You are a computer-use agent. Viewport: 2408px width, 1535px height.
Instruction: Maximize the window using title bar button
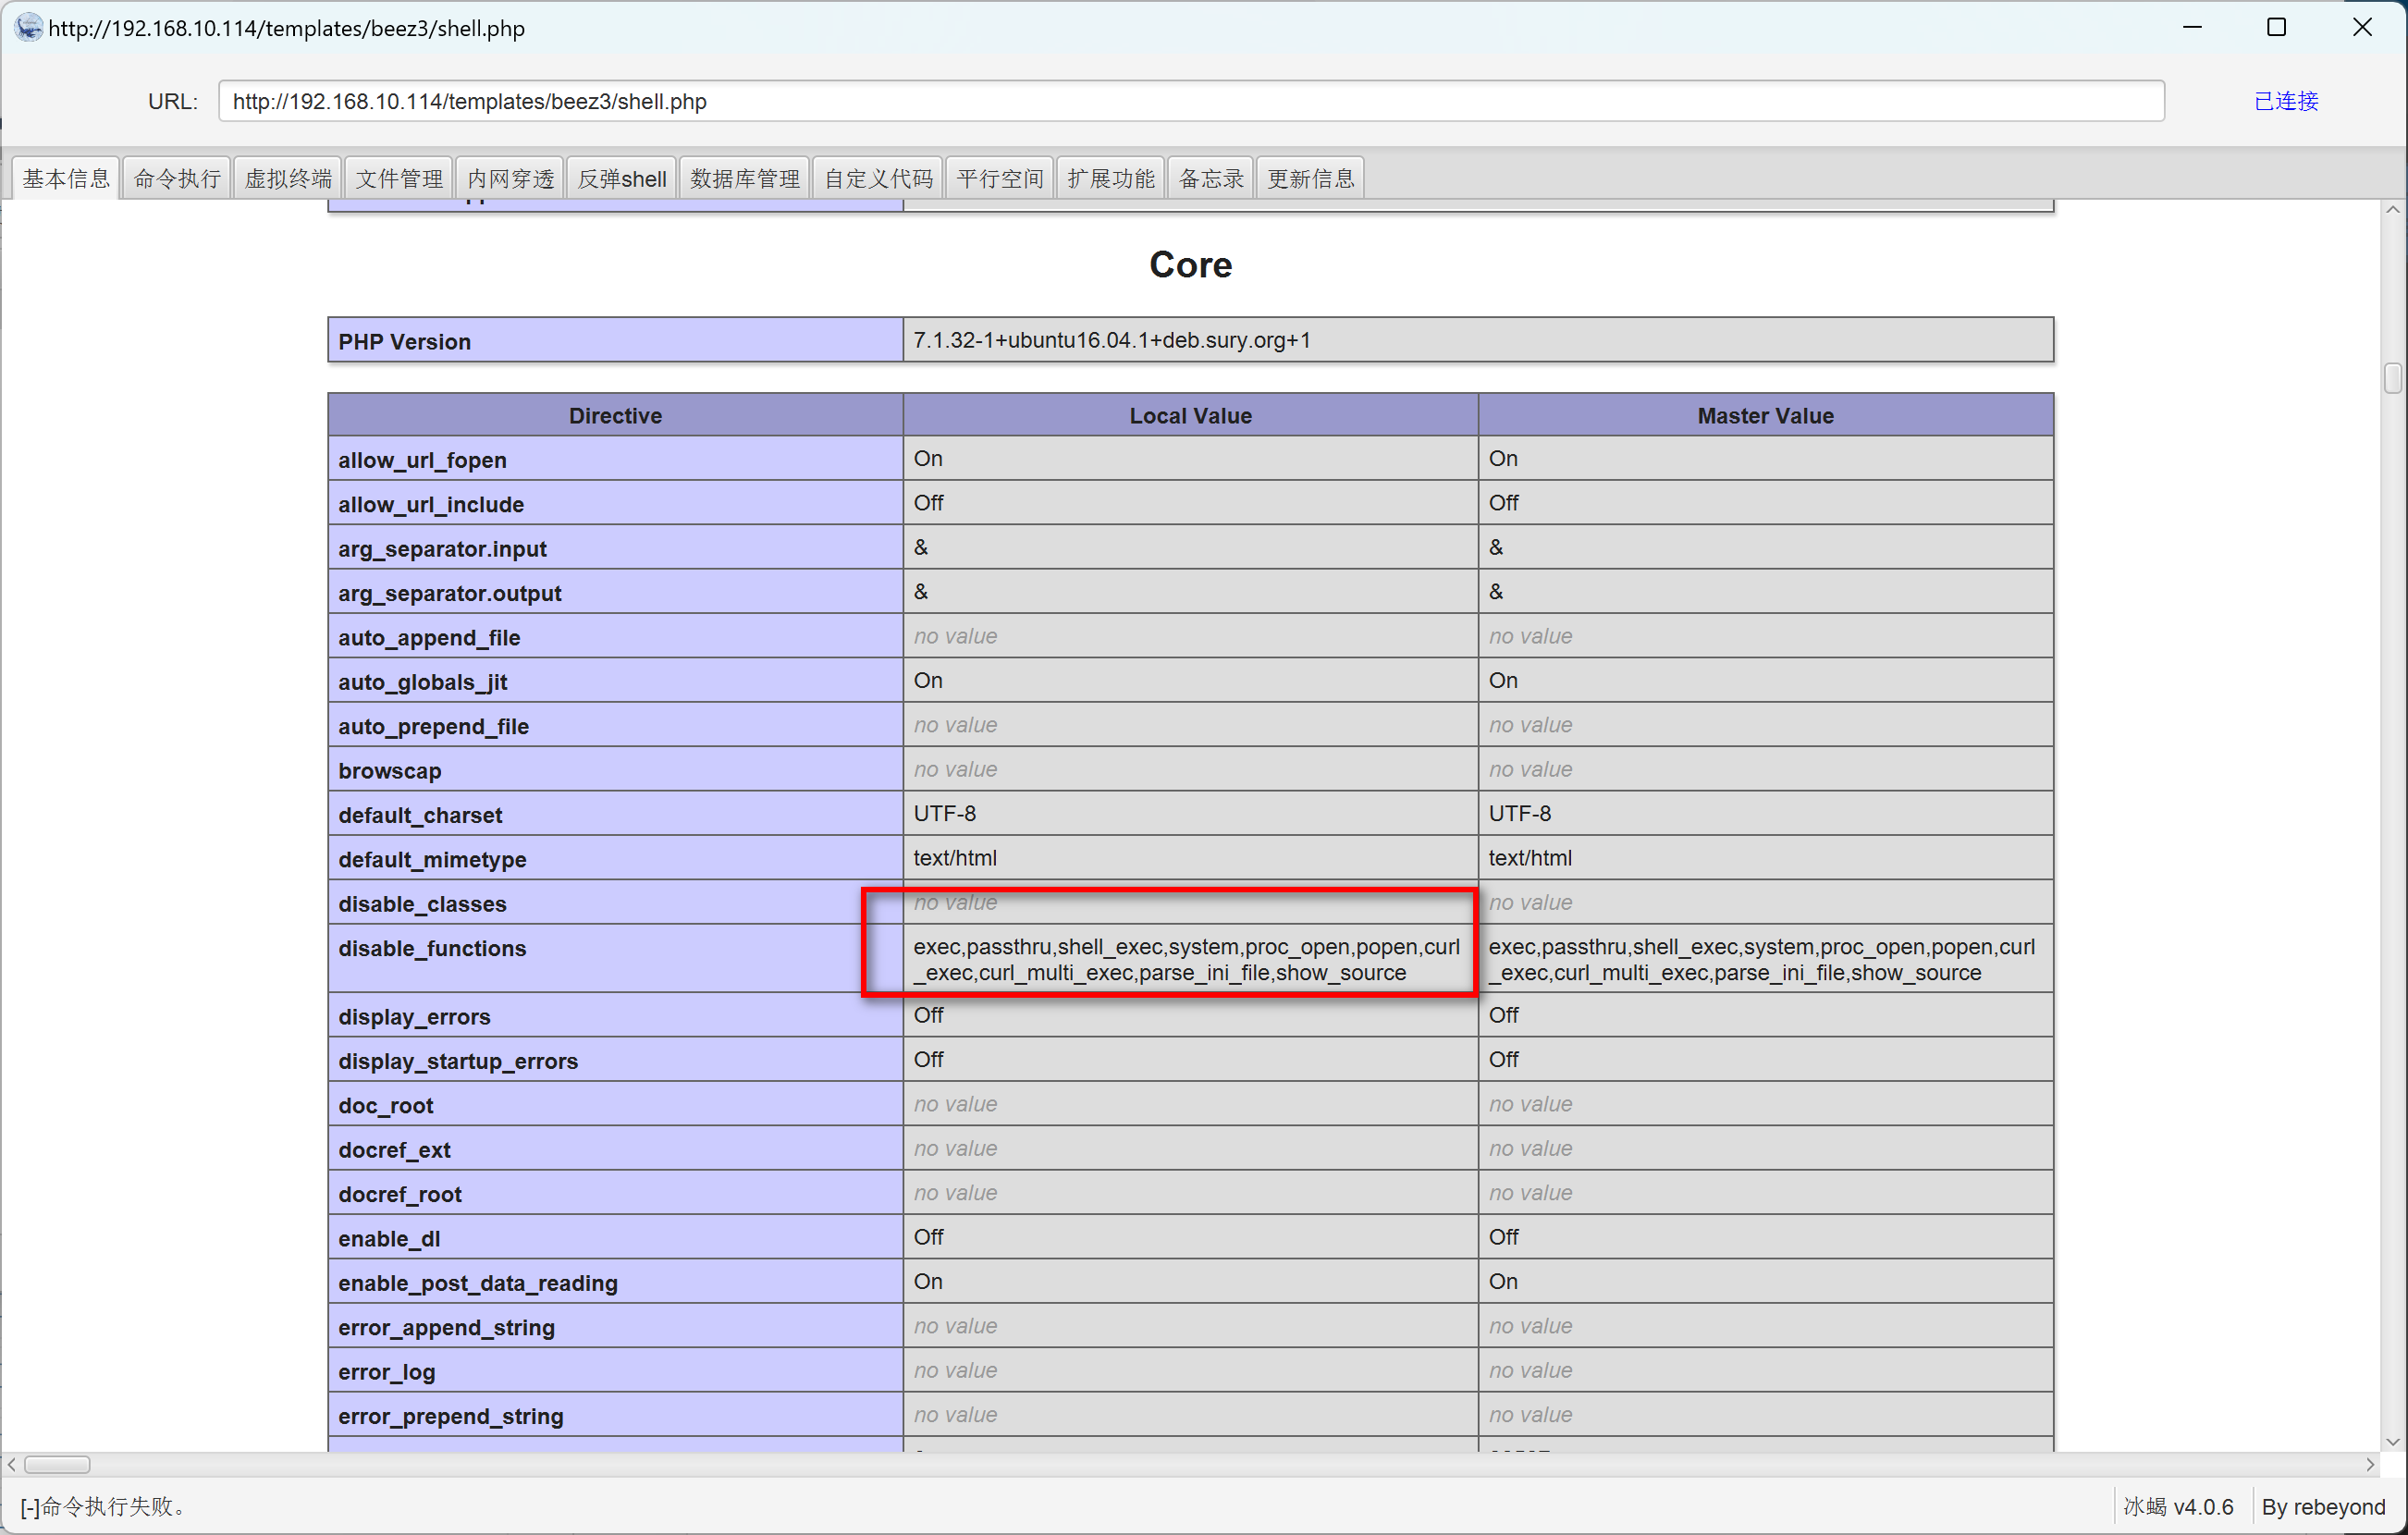click(2276, 27)
